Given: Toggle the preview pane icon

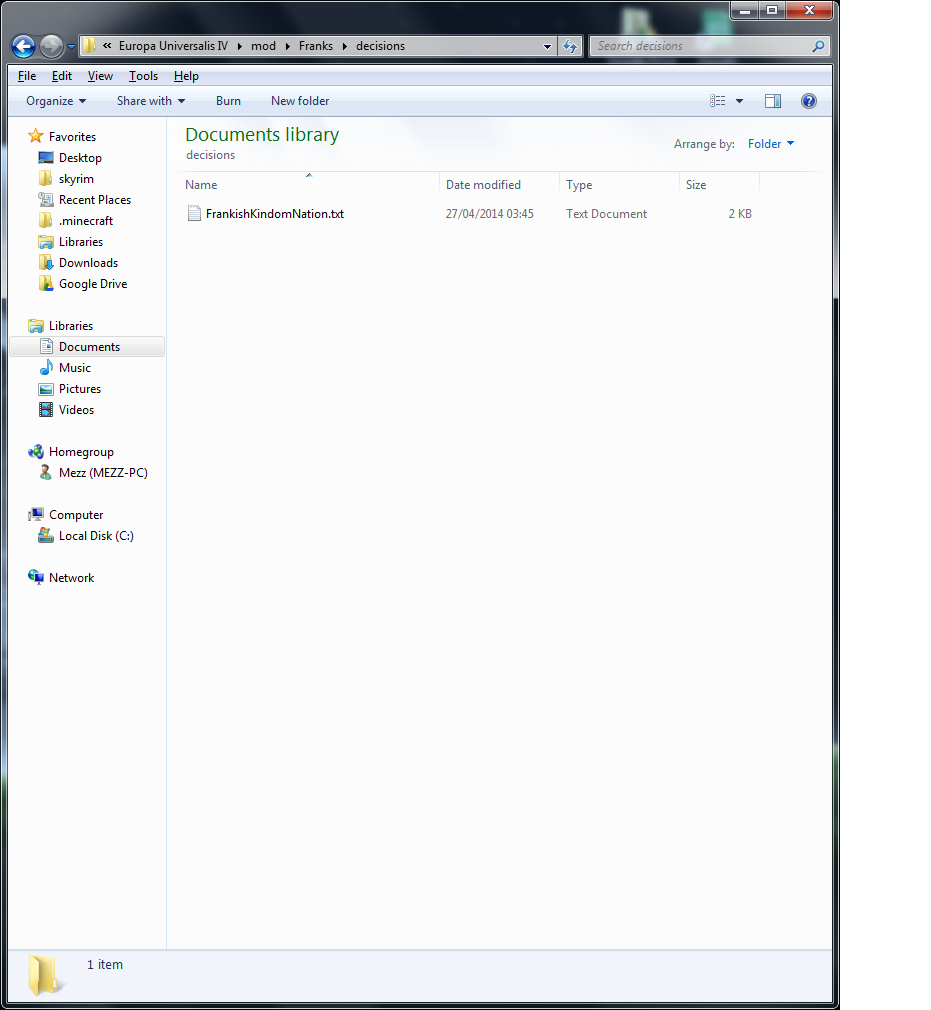Looking at the screenshot, I should coord(773,101).
